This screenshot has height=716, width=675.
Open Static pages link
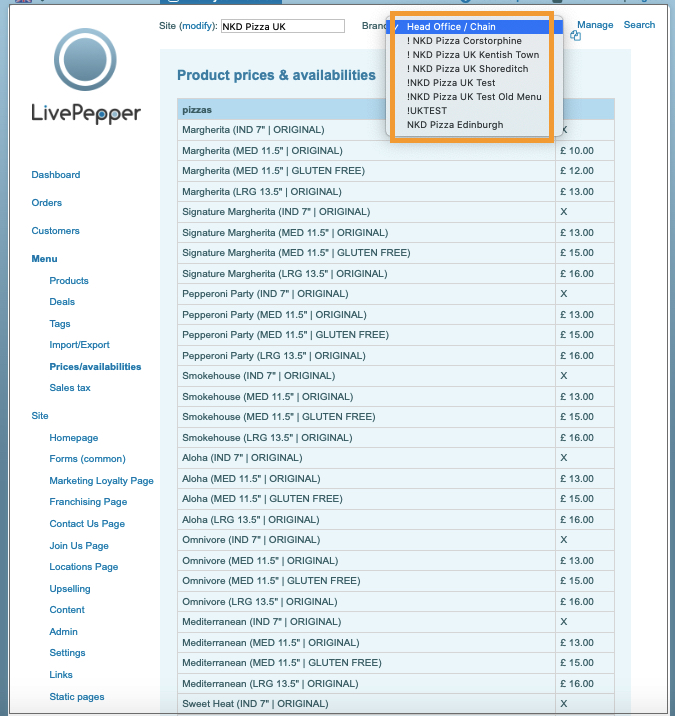(x=77, y=696)
